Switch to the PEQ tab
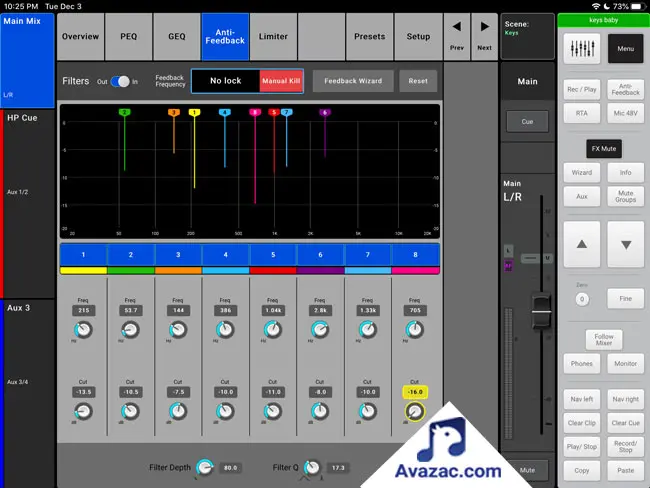 click(x=129, y=36)
